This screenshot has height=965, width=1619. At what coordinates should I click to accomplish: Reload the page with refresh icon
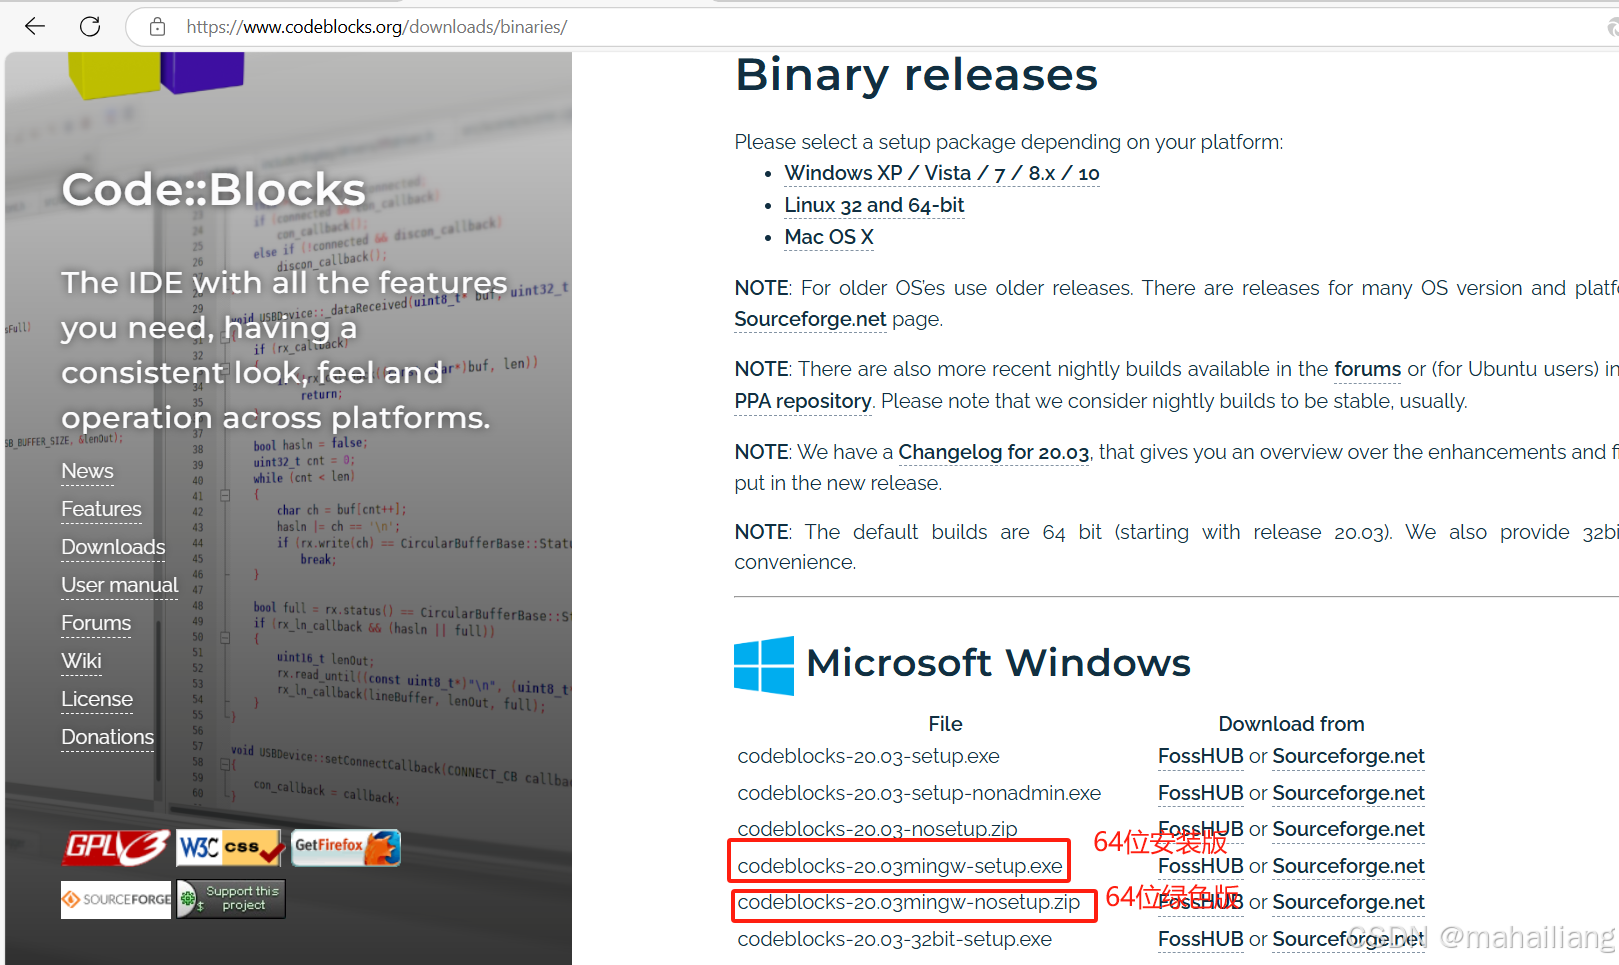[x=90, y=27]
